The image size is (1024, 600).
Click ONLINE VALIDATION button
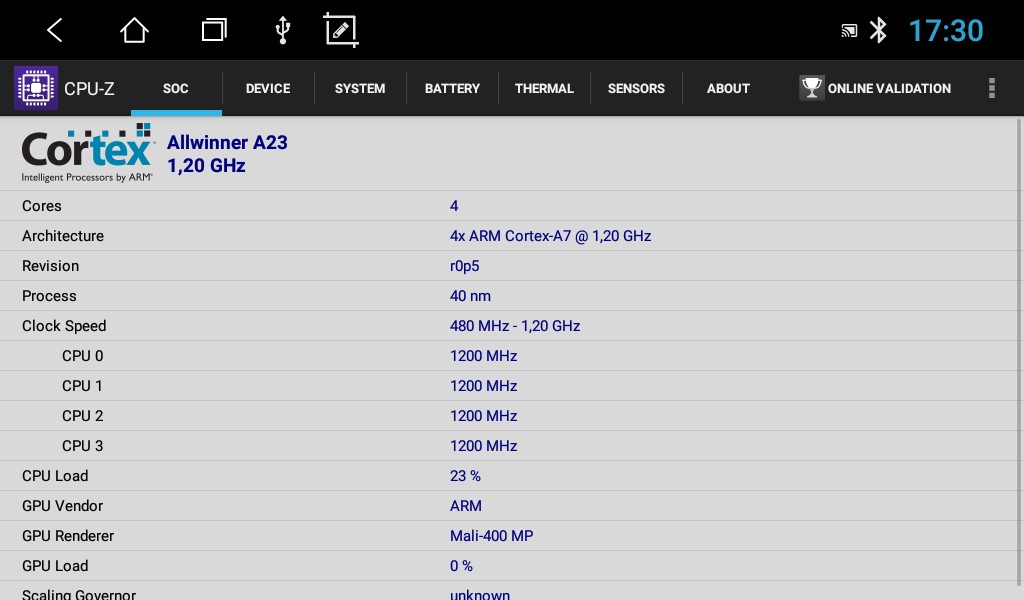pos(875,88)
